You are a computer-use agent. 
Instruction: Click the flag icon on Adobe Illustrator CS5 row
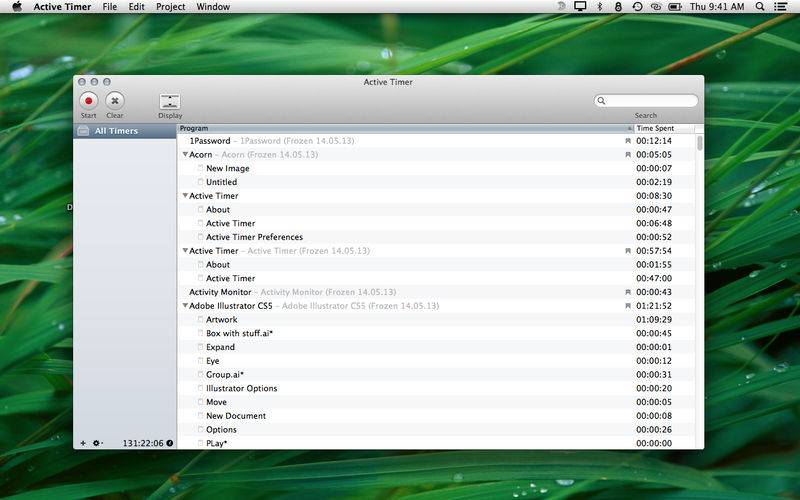coord(628,306)
